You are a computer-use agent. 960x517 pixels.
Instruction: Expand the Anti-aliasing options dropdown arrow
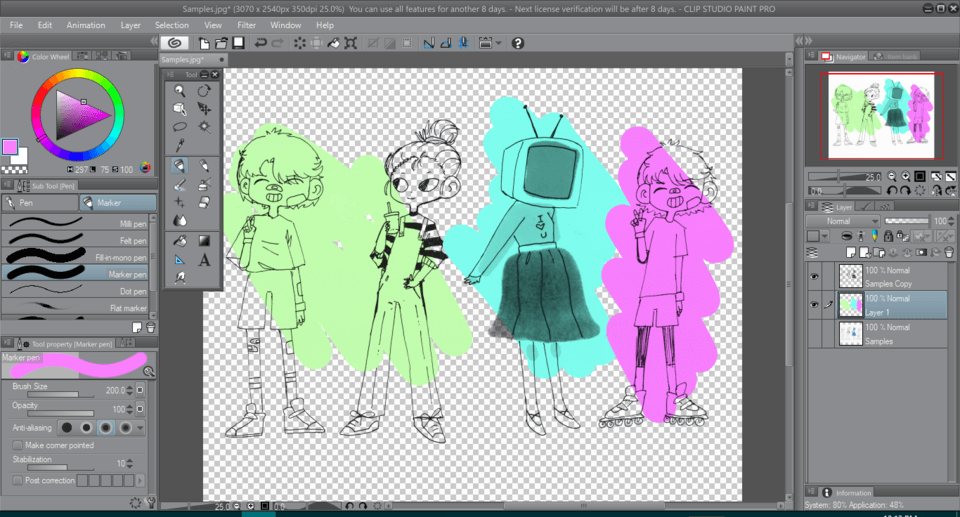tap(140, 428)
